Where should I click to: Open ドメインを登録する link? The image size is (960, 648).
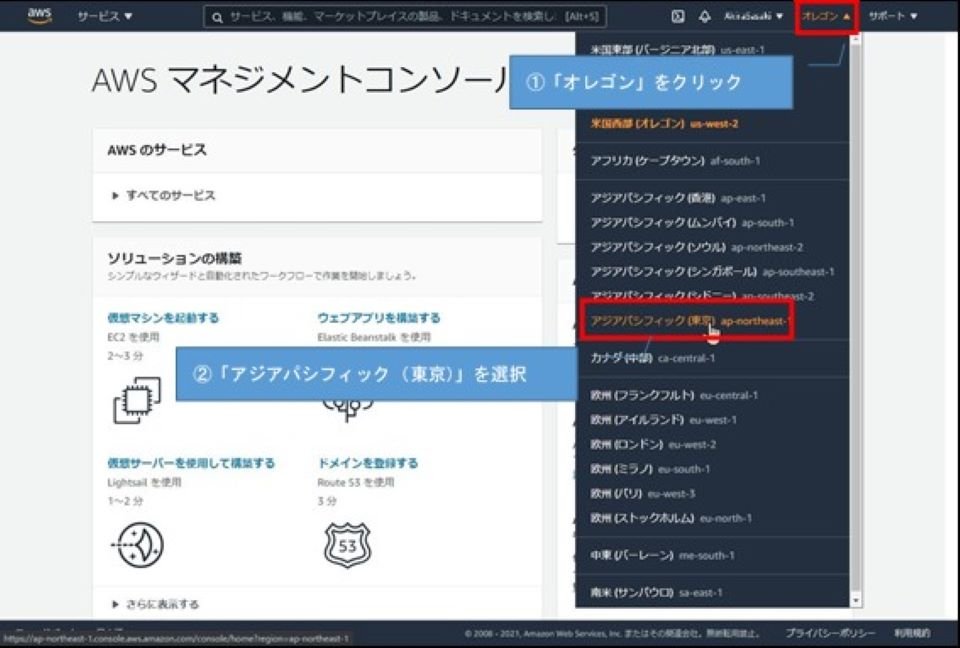pyautogui.click(x=367, y=462)
